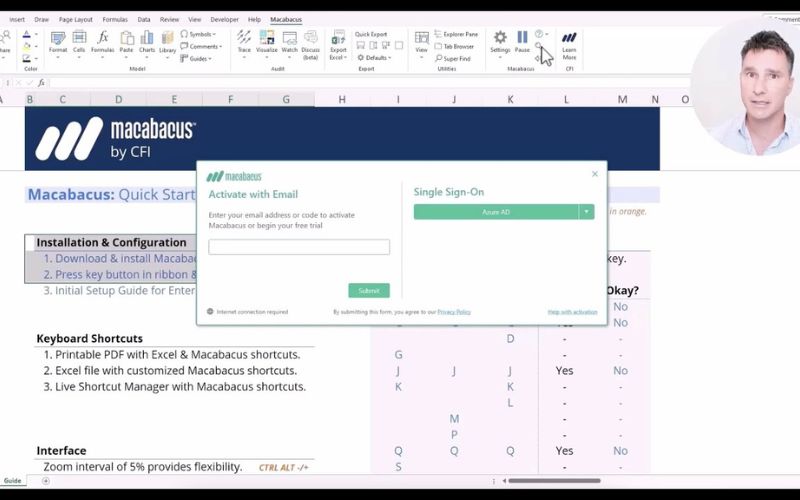800x500 pixels.
Task: Expand the Guides dropdown
Action: coord(196,59)
